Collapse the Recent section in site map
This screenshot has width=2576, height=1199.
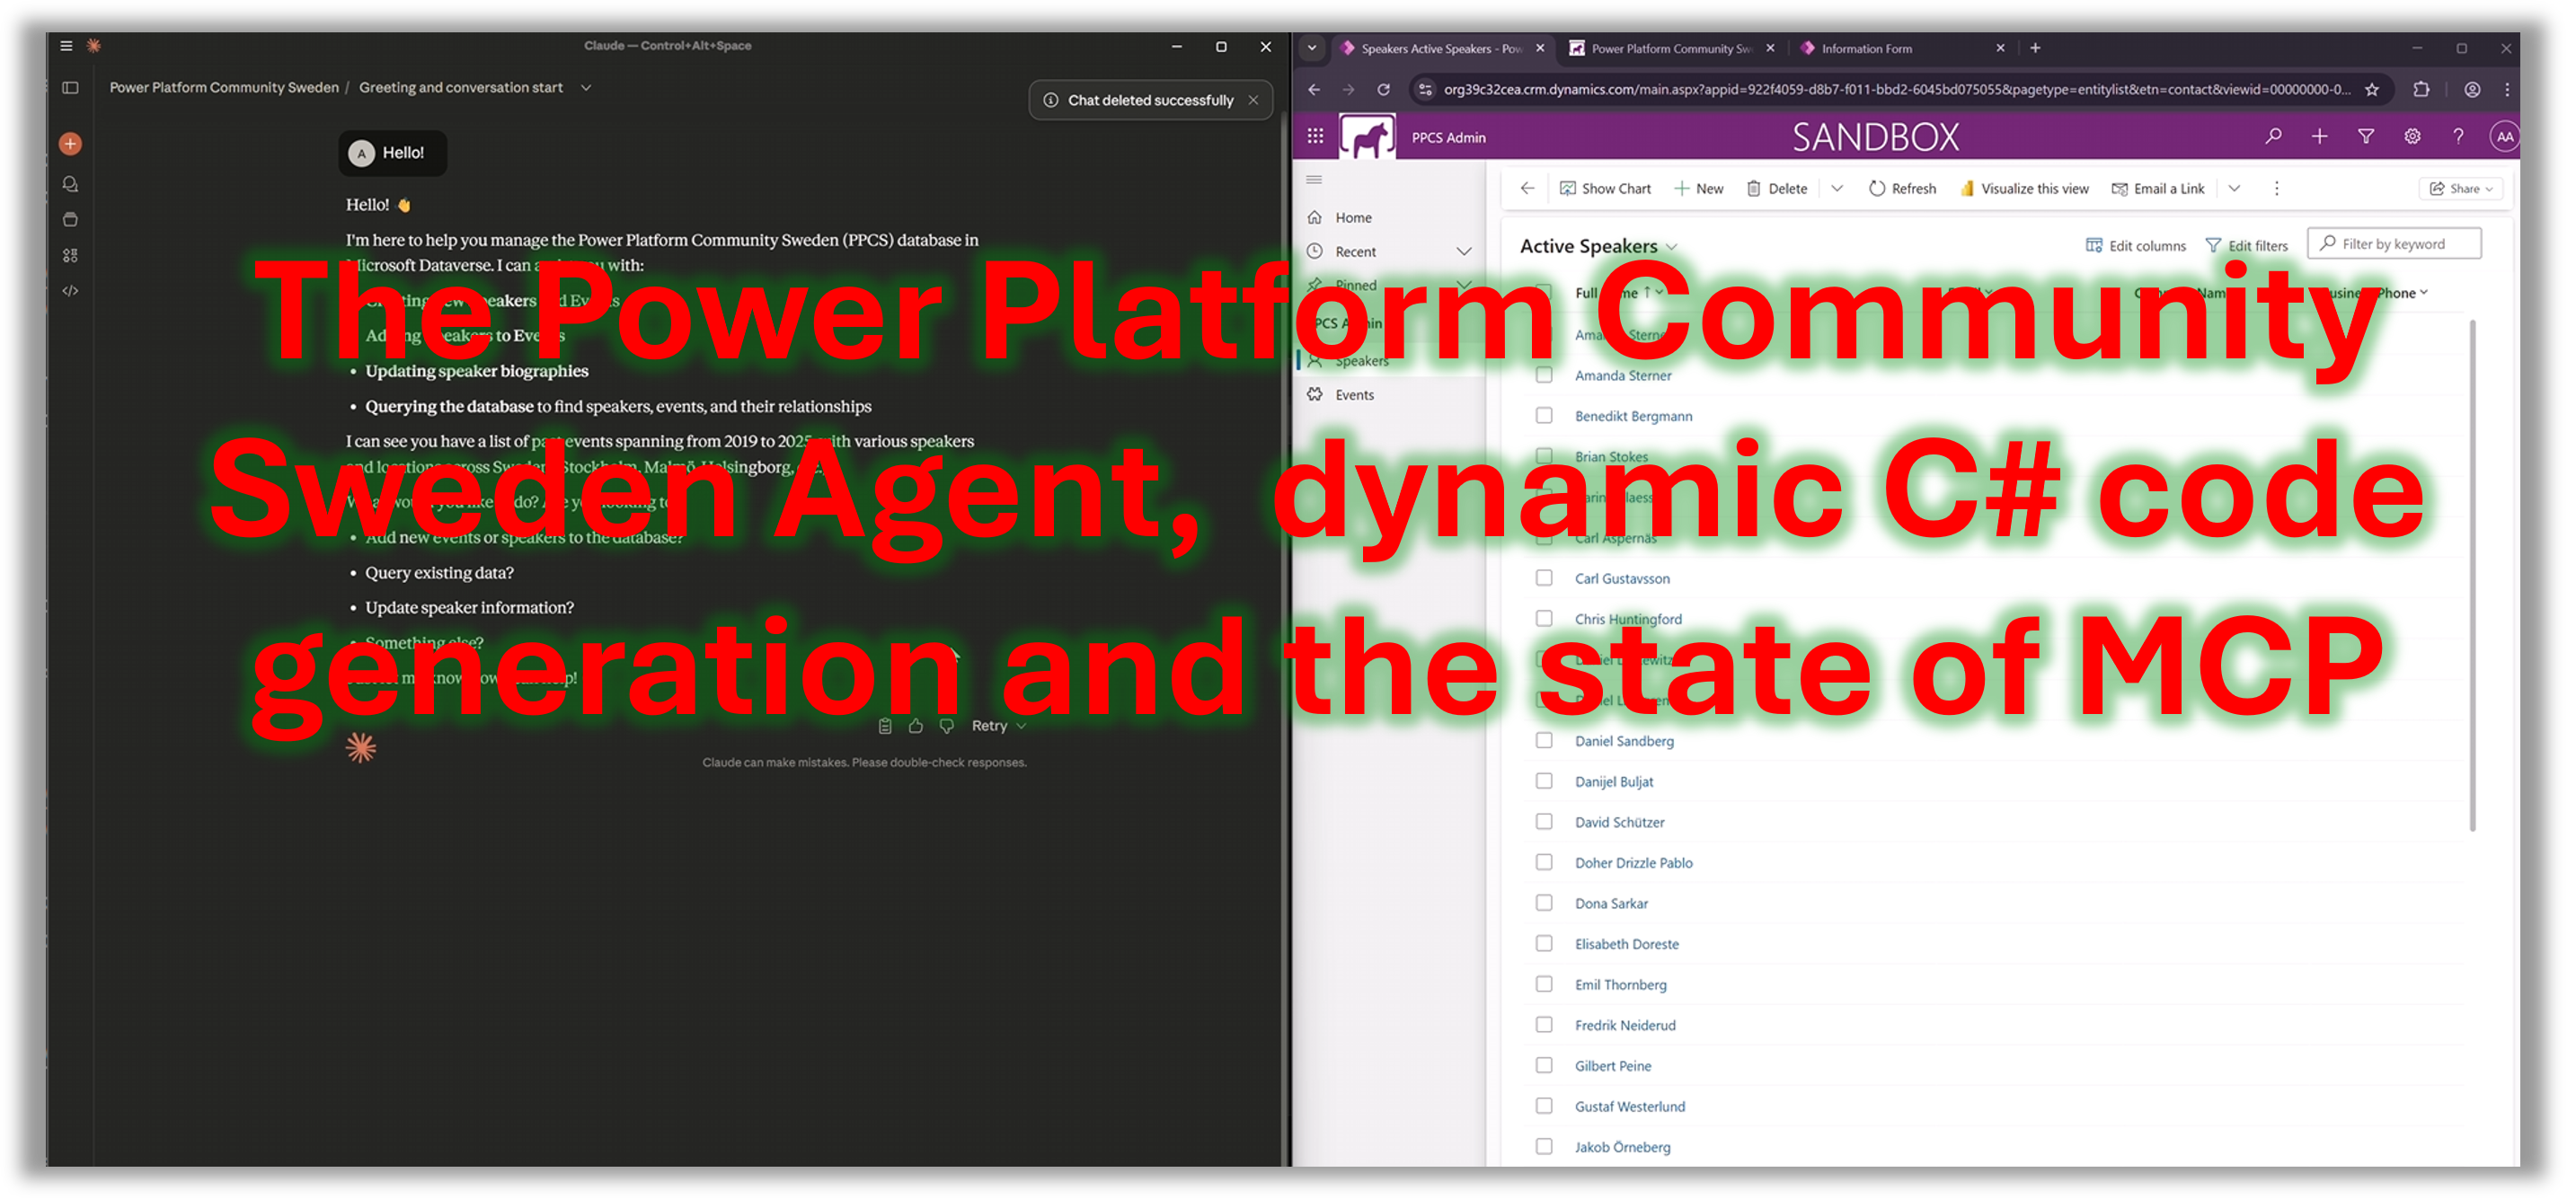[x=1464, y=251]
